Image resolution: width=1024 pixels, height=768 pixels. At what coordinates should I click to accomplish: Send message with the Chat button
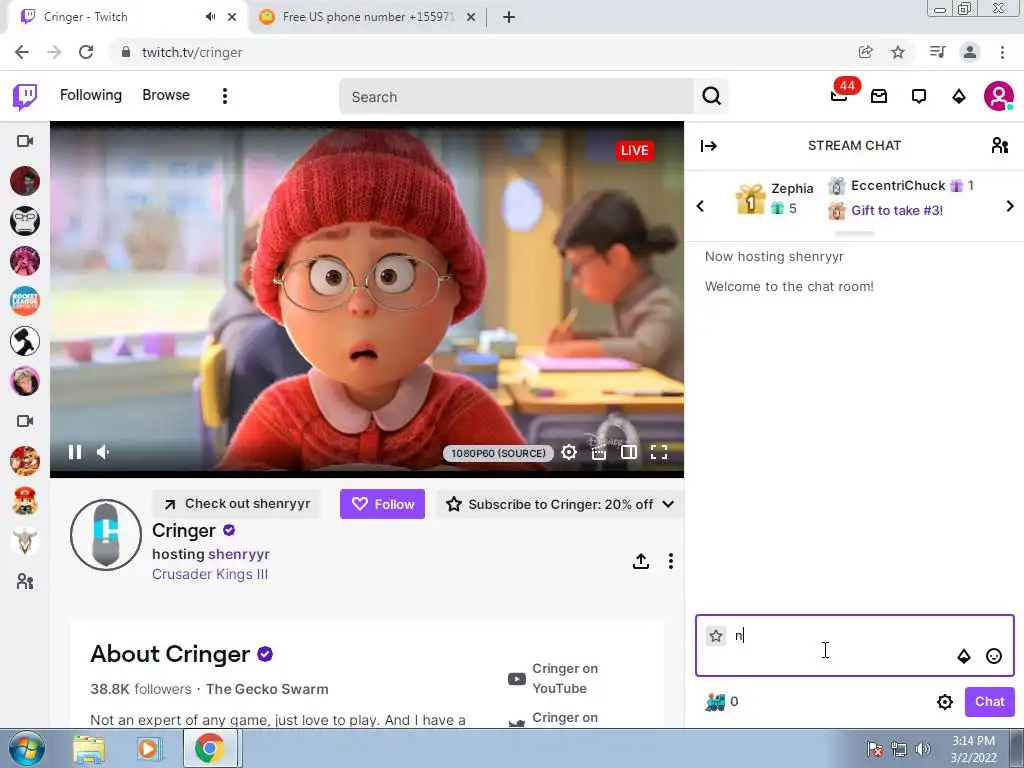989,701
